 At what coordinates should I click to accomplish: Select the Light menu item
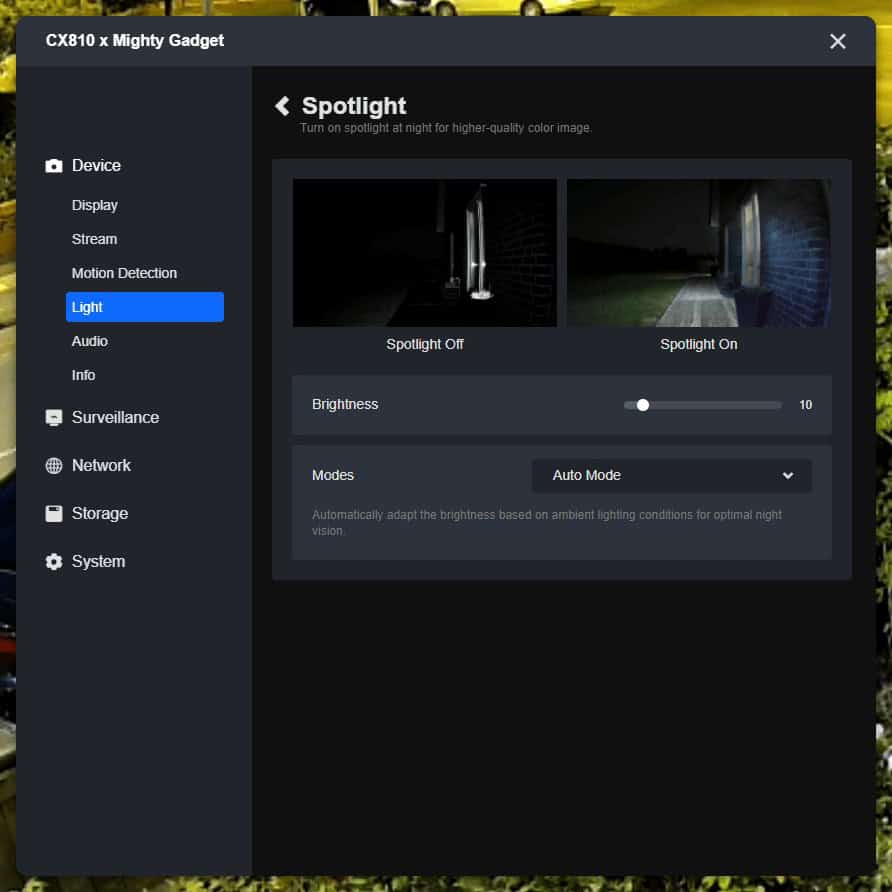[144, 307]
